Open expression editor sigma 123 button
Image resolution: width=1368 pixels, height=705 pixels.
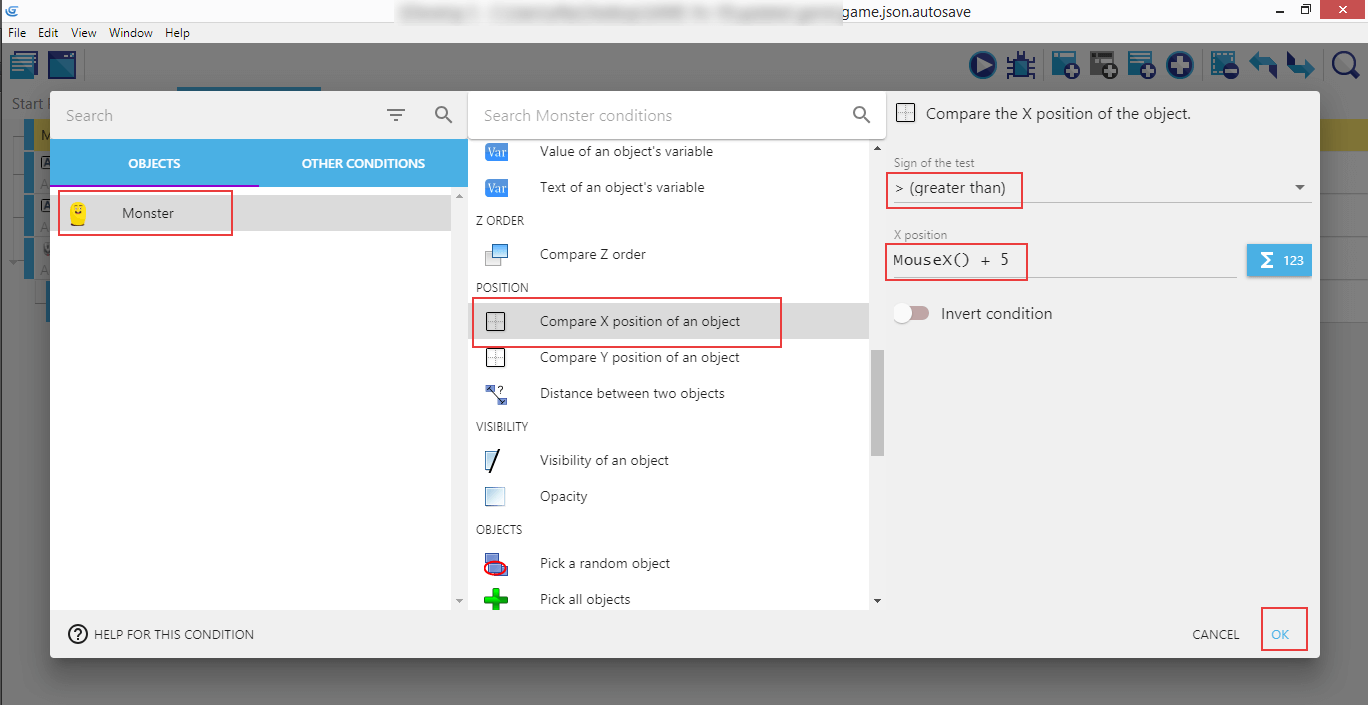tap(1279, 260)
